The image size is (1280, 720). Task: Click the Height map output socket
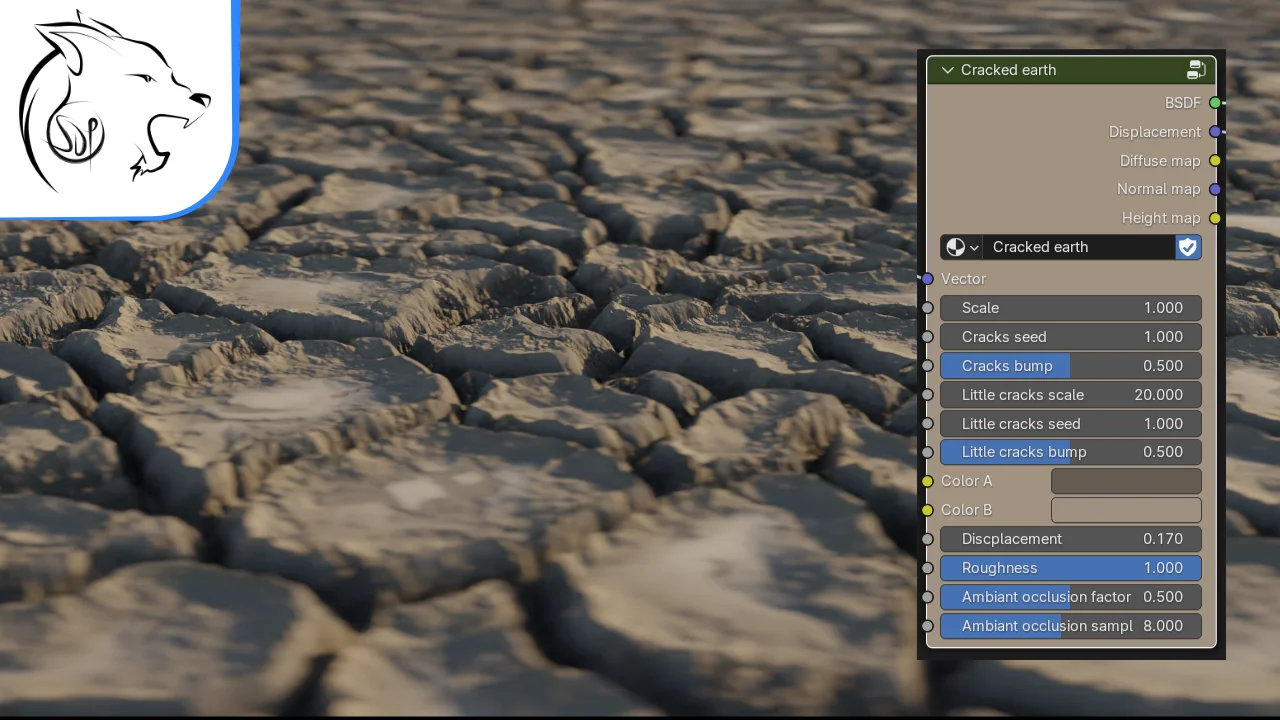1216,218
